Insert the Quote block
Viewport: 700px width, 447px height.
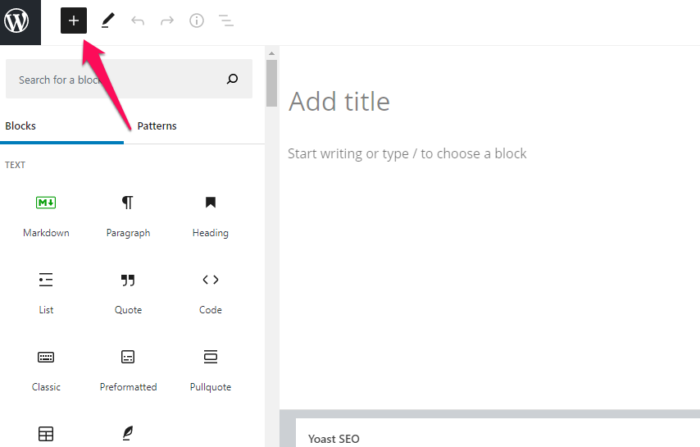(x=128, y=292)
